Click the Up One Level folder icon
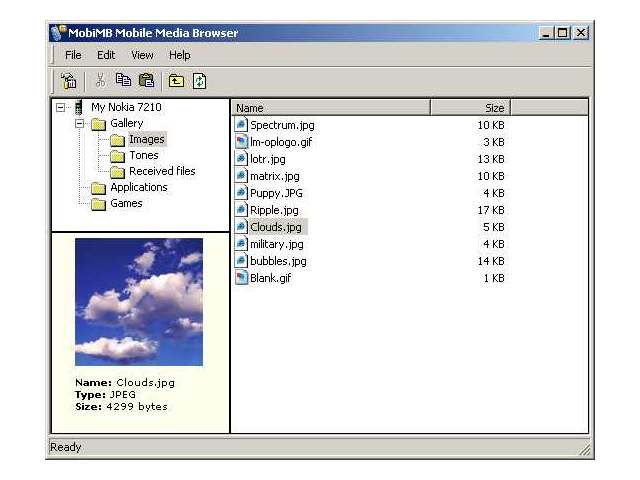640x480 pixels. 176,81
